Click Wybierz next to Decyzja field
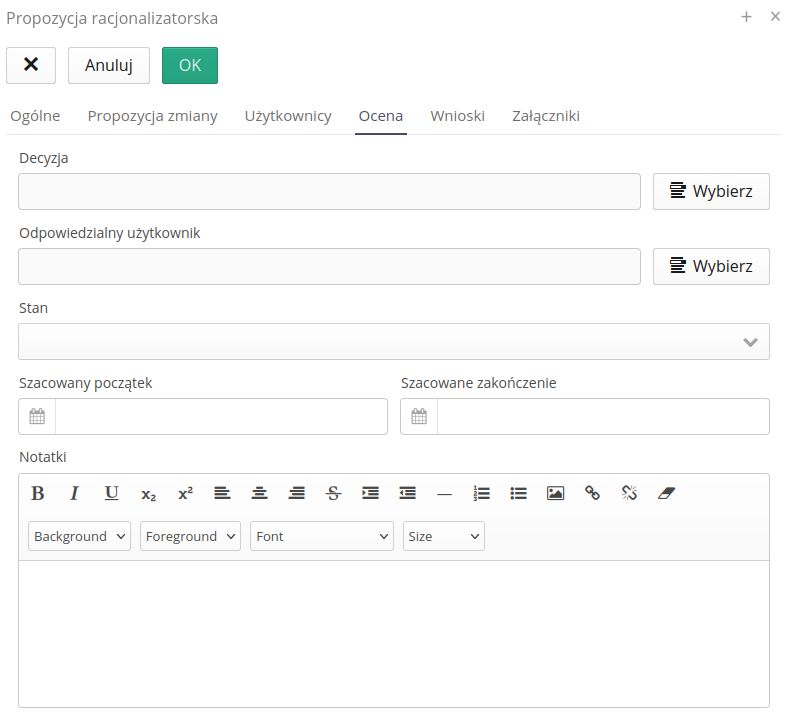 [711, 191]
